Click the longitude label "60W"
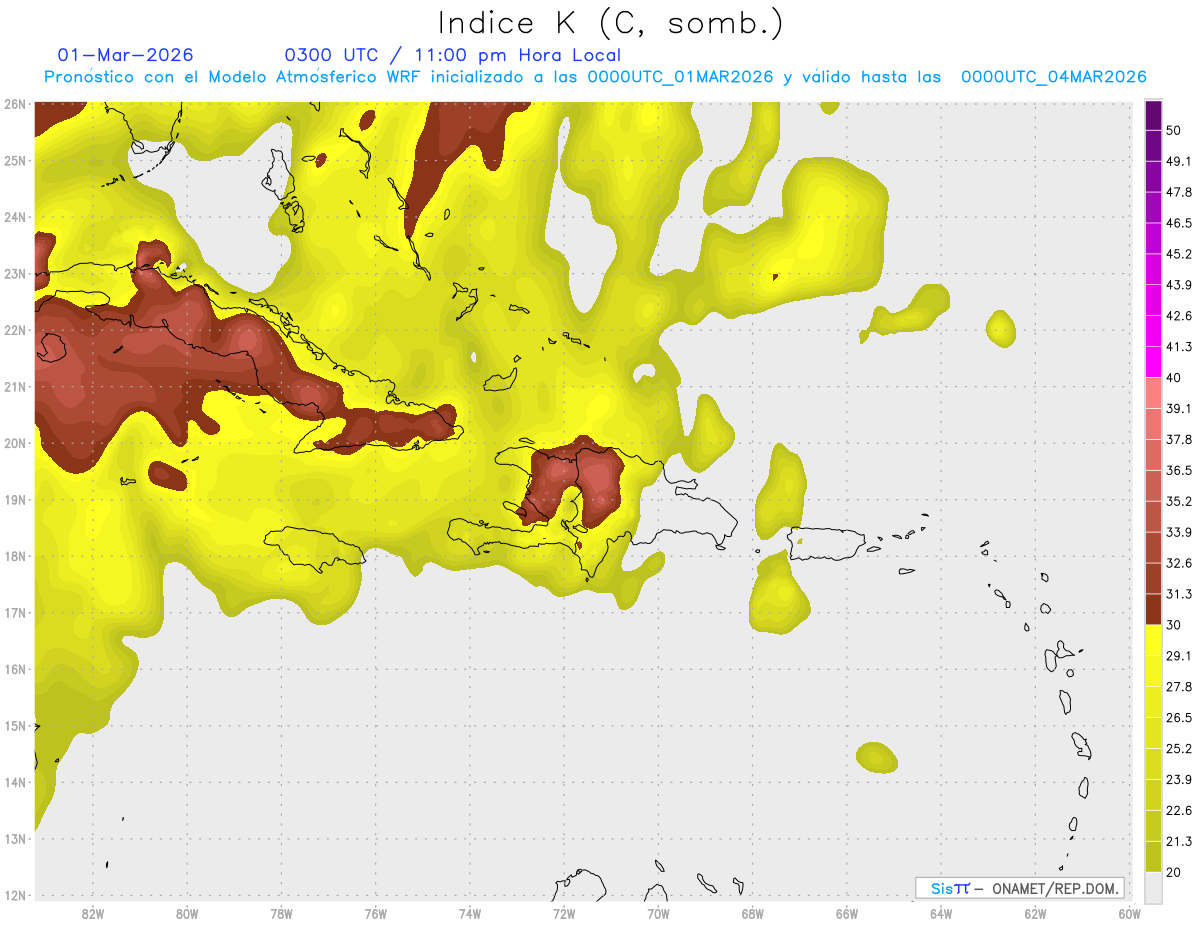 pyautogui.click(x=1130, y=913)
